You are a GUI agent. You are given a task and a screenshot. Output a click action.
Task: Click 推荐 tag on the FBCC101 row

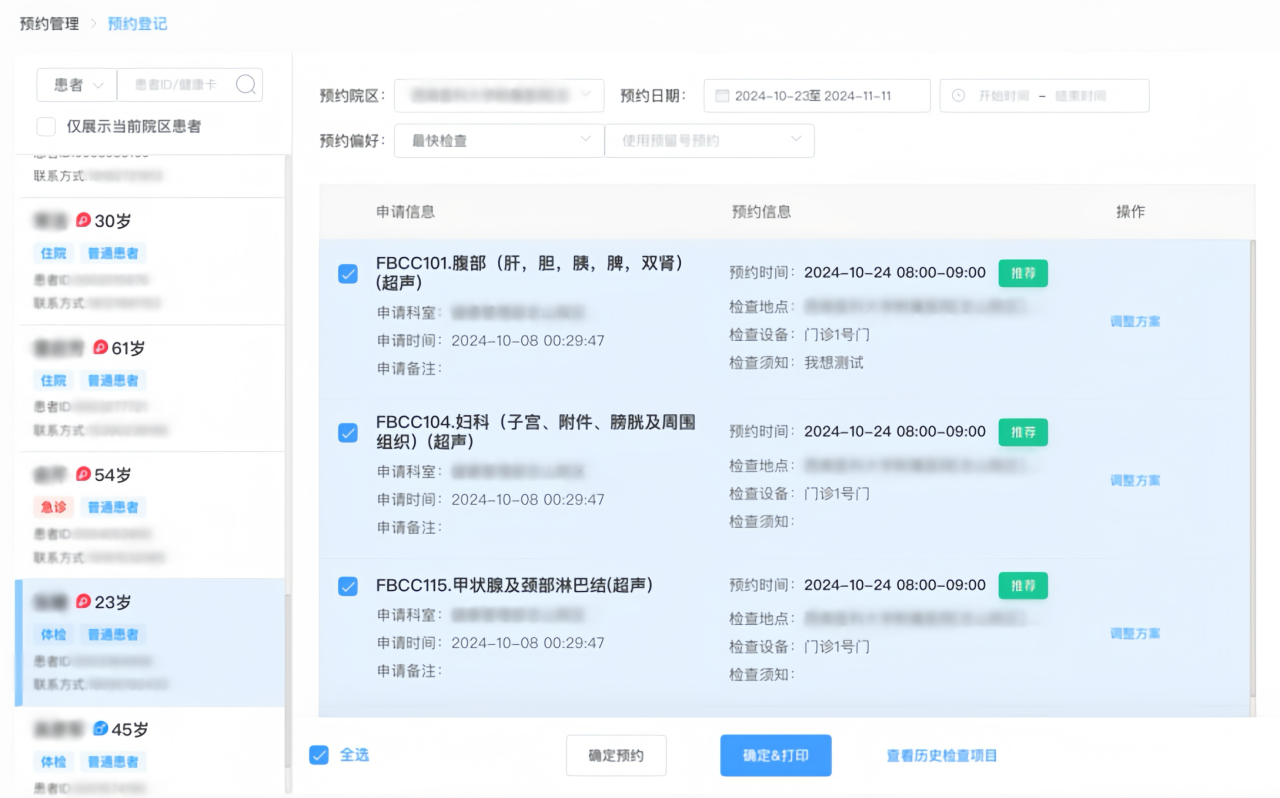[x=1023, y=273]
